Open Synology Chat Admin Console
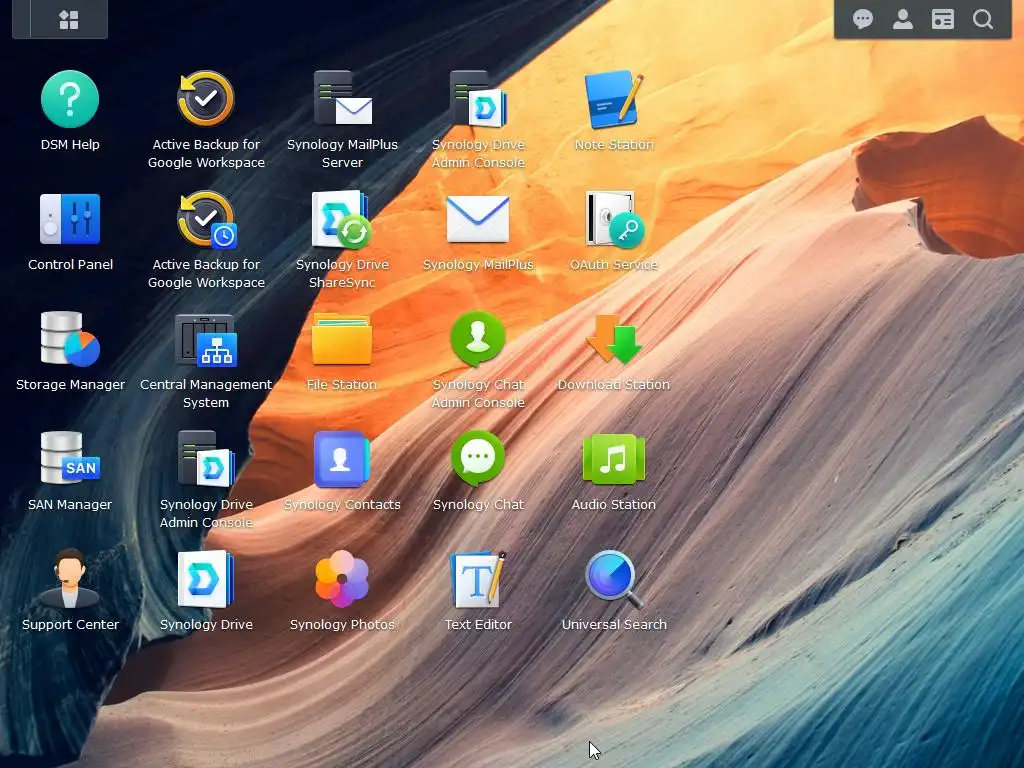The image size is (1024, 768). point(477,338)
